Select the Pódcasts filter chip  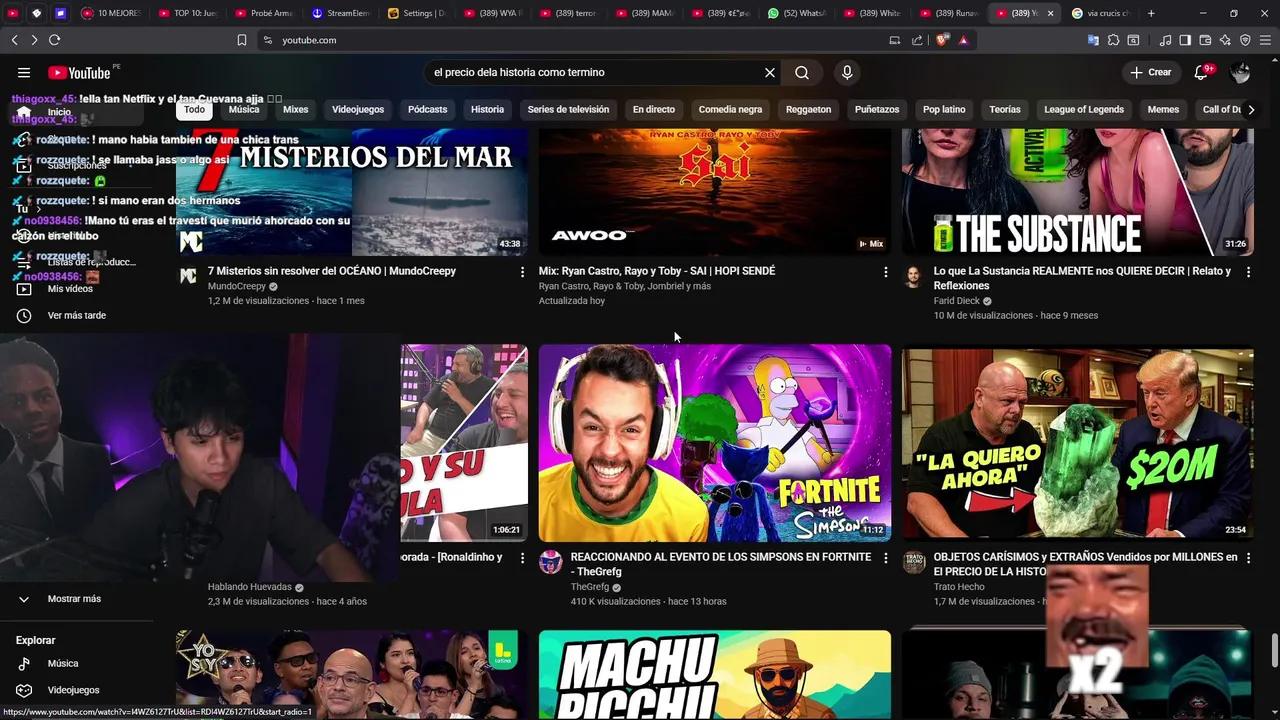[427, 109]
